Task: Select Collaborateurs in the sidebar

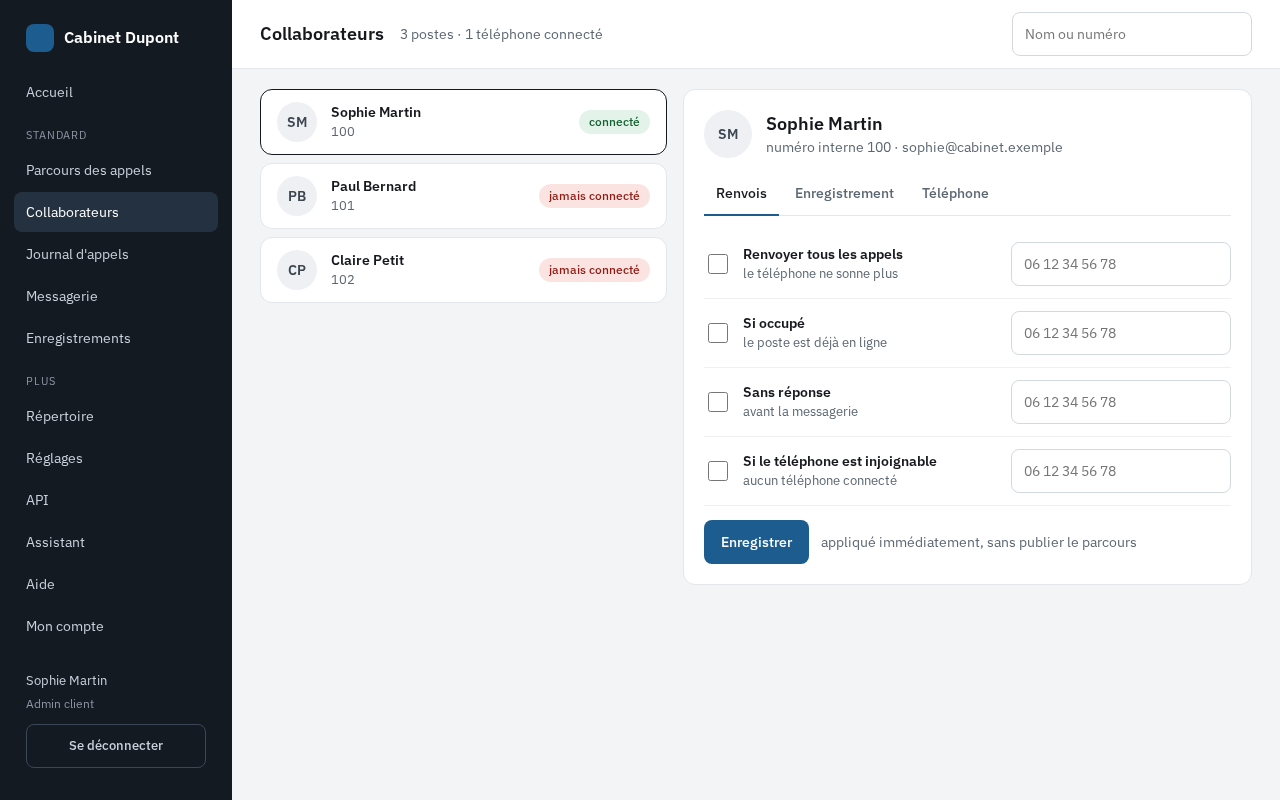Action: [116, 212]
